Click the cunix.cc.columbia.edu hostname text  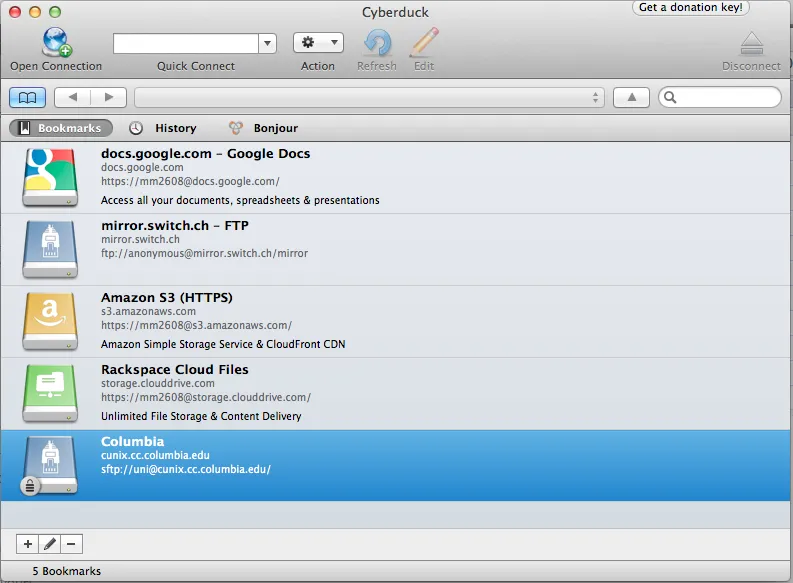pyautogui.click(x=155, y=455)
